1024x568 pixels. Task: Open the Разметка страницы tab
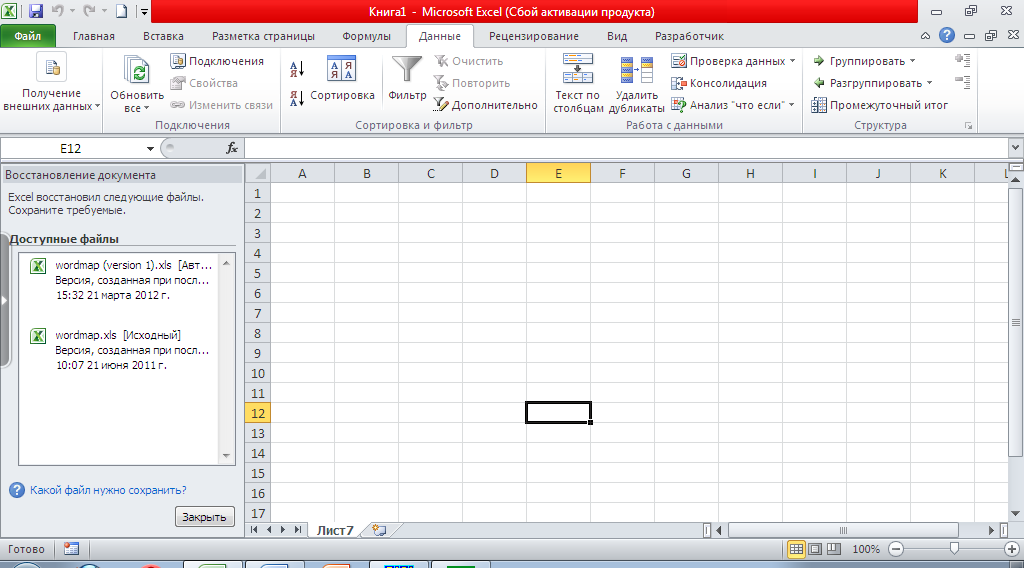coord(263,36)
